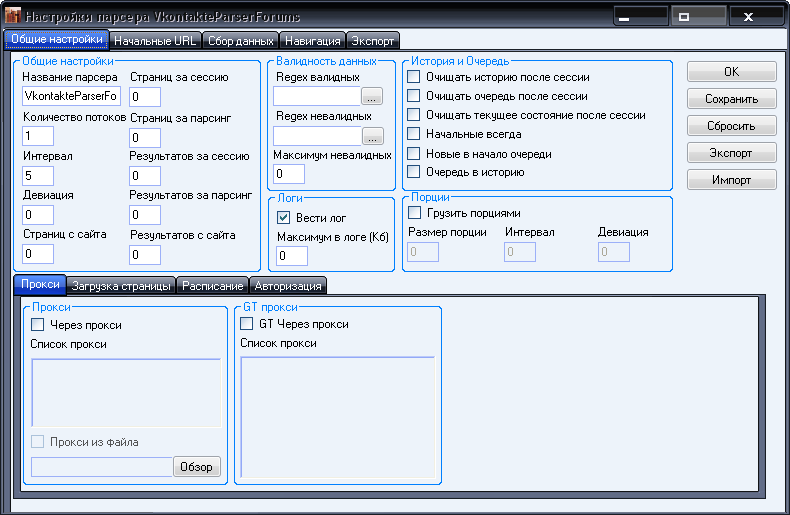
Task: Click the Максимум в логе input field
Action: tap(292, 256)
